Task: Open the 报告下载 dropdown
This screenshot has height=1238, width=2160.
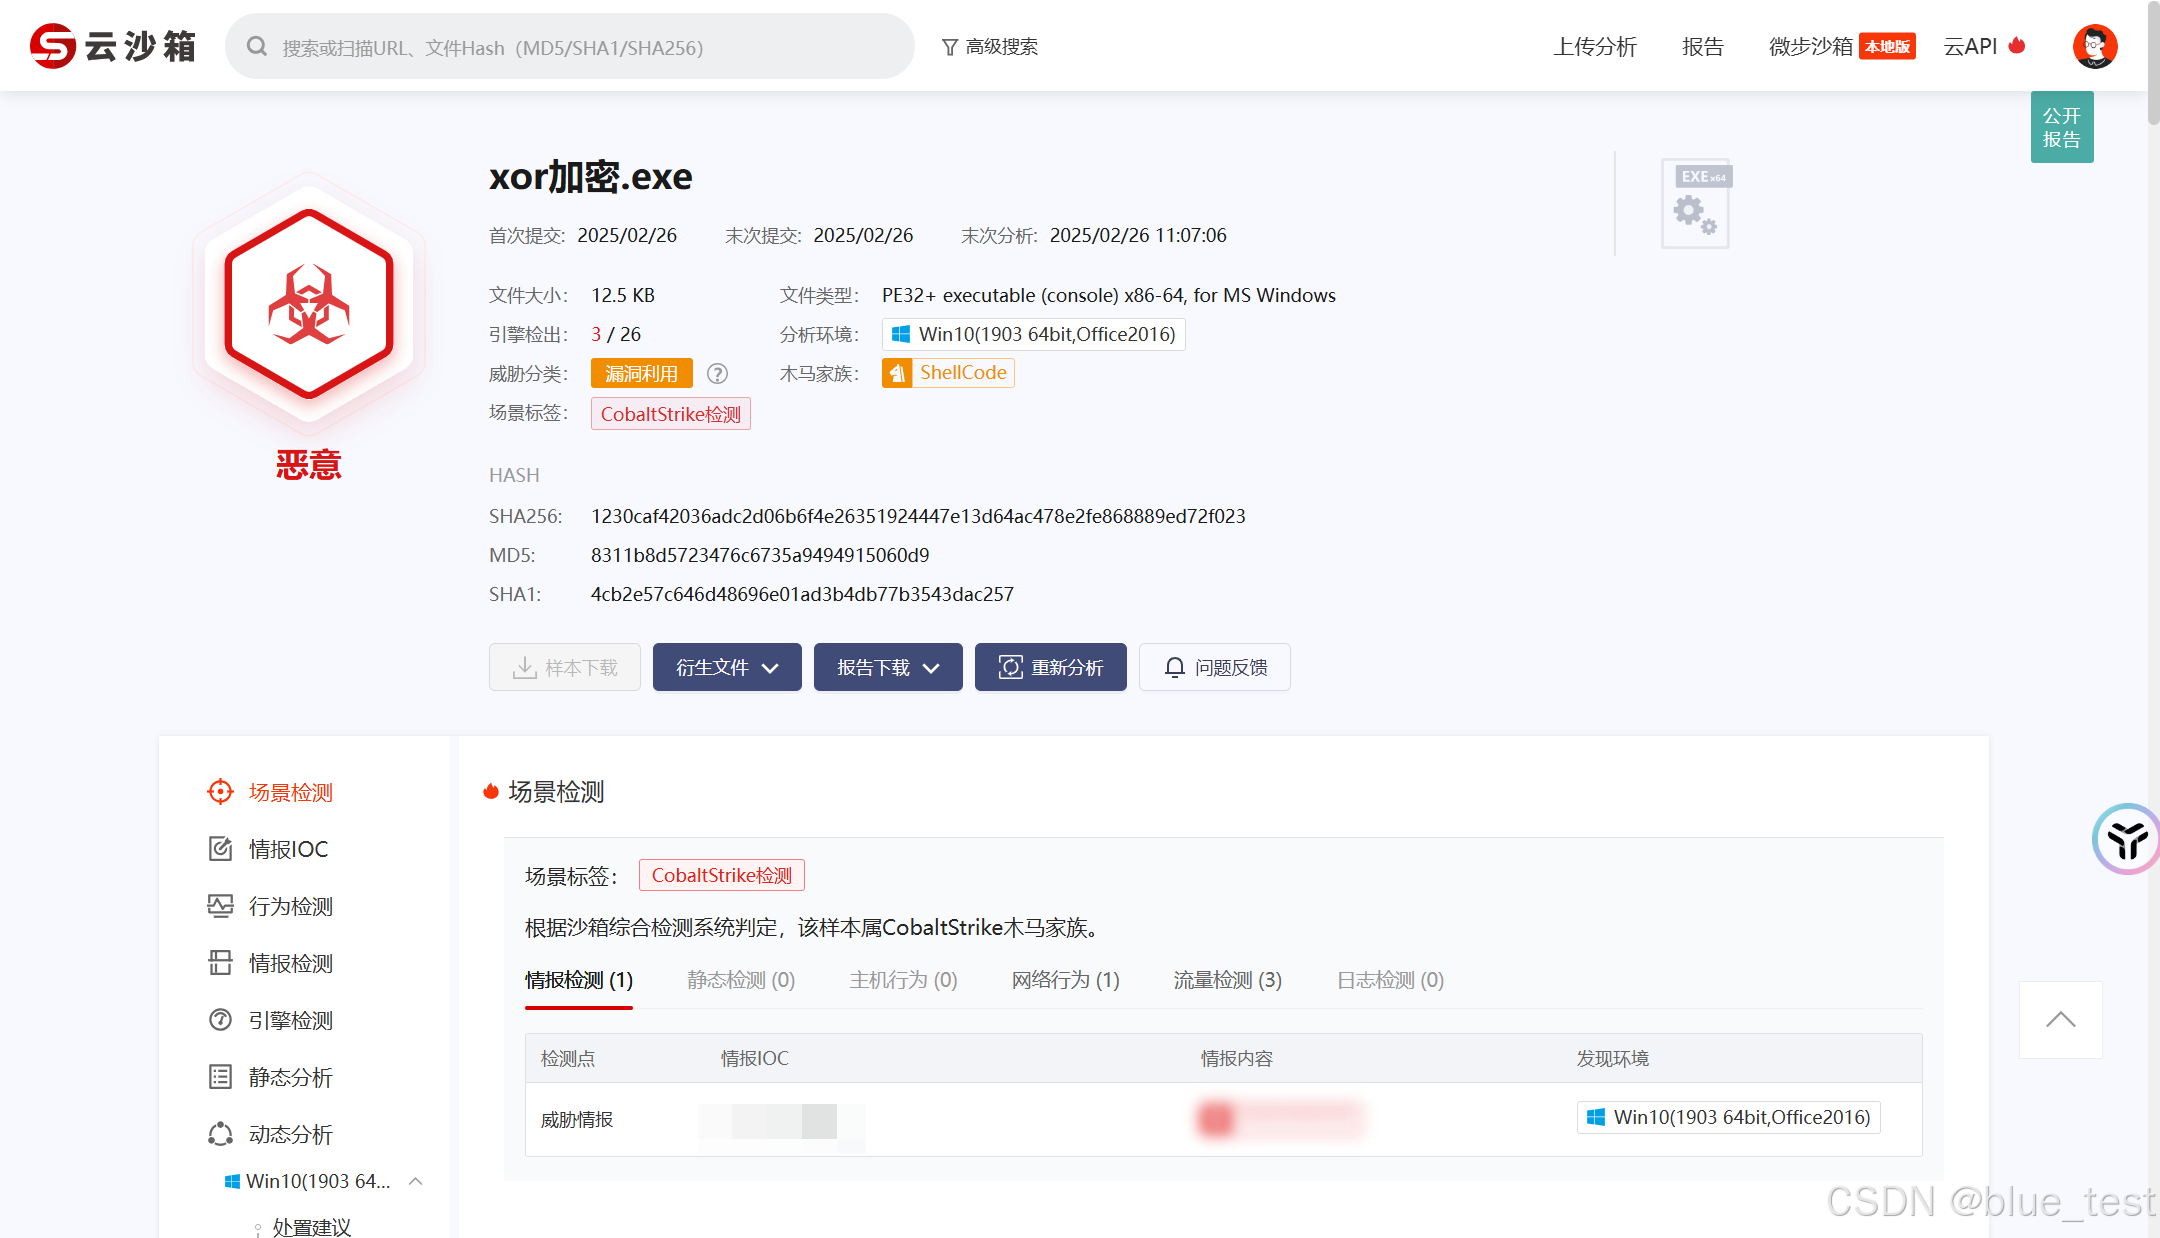Action: pos(887,667)
